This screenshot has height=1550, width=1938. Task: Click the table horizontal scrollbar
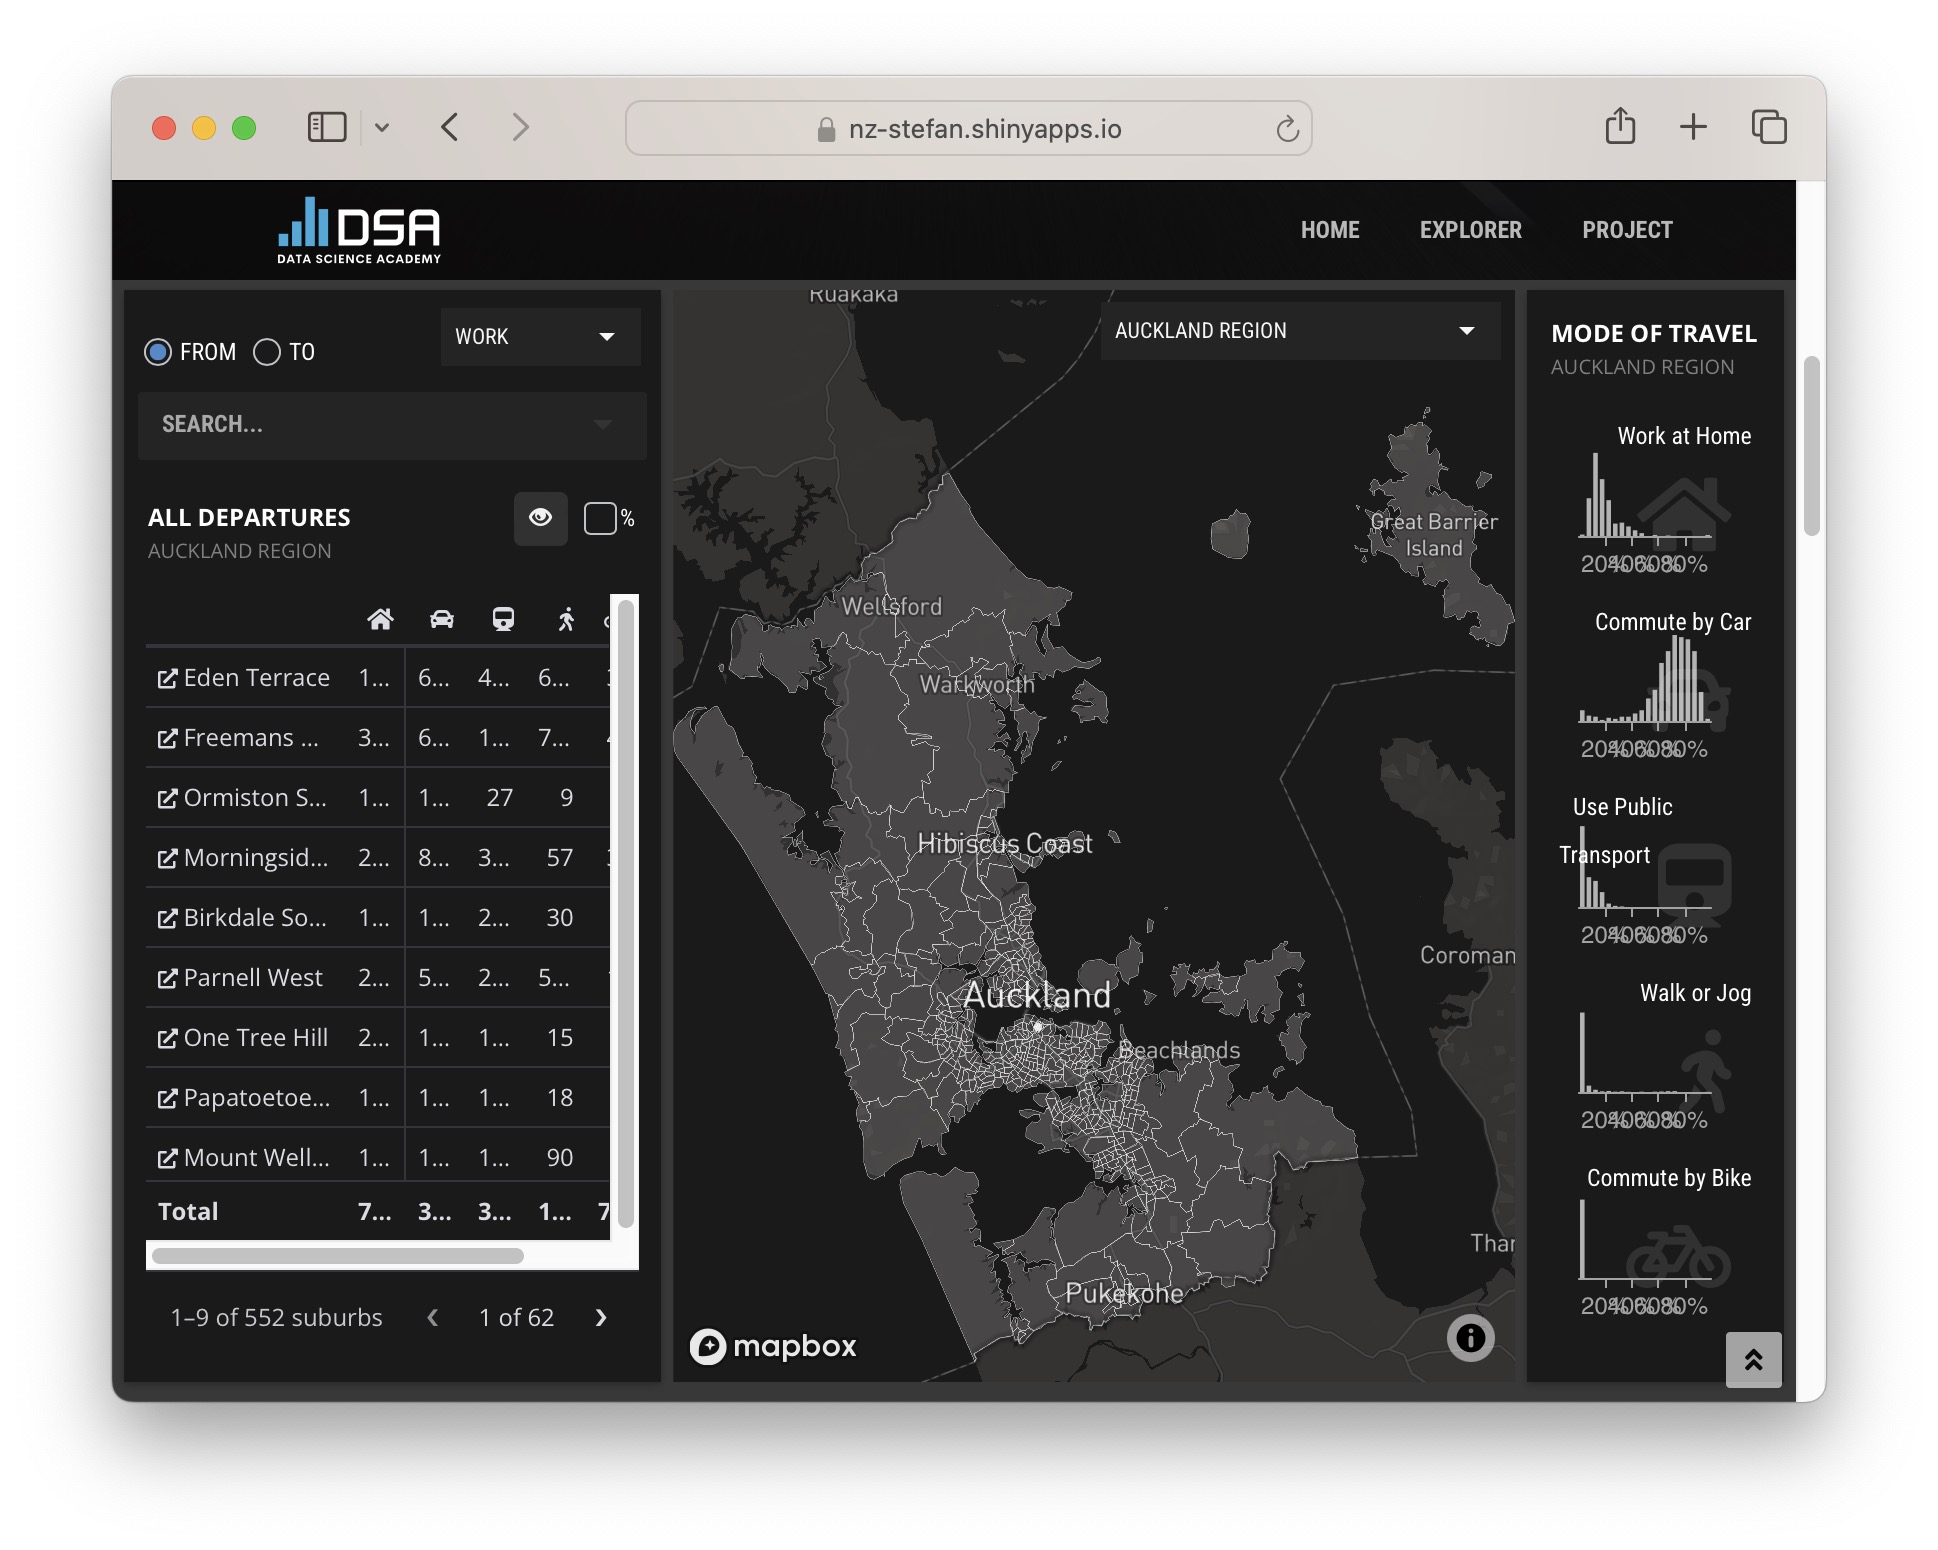tap(338, 1256)
